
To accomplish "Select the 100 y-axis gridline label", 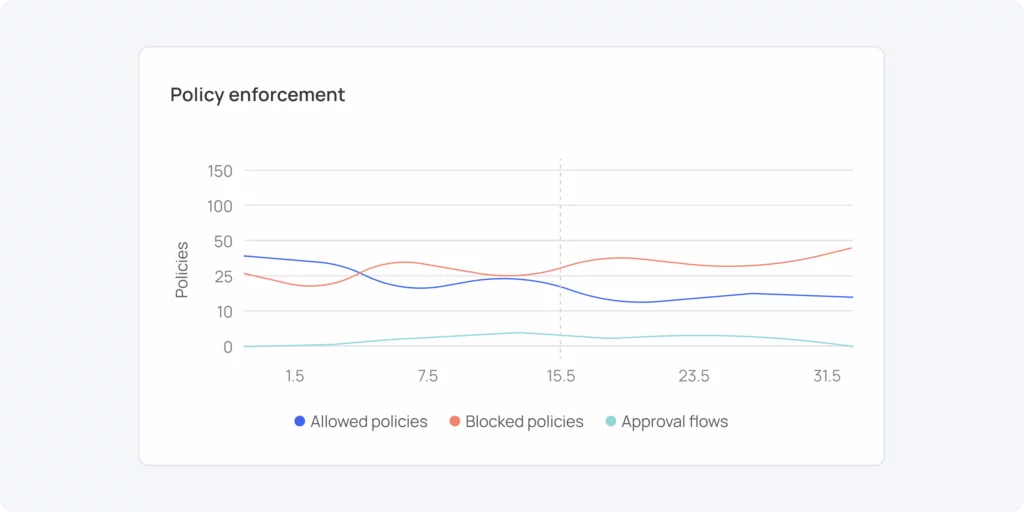I will coord(220,206).
